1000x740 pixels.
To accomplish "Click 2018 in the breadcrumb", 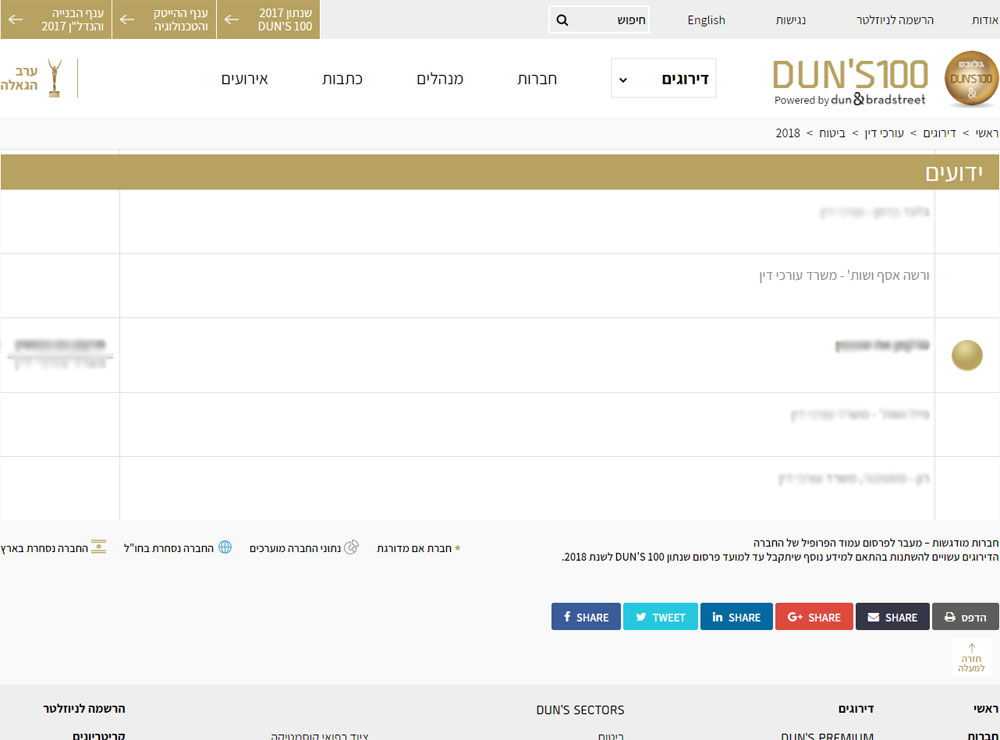I will pyautogui.click(x=788, y=133).
